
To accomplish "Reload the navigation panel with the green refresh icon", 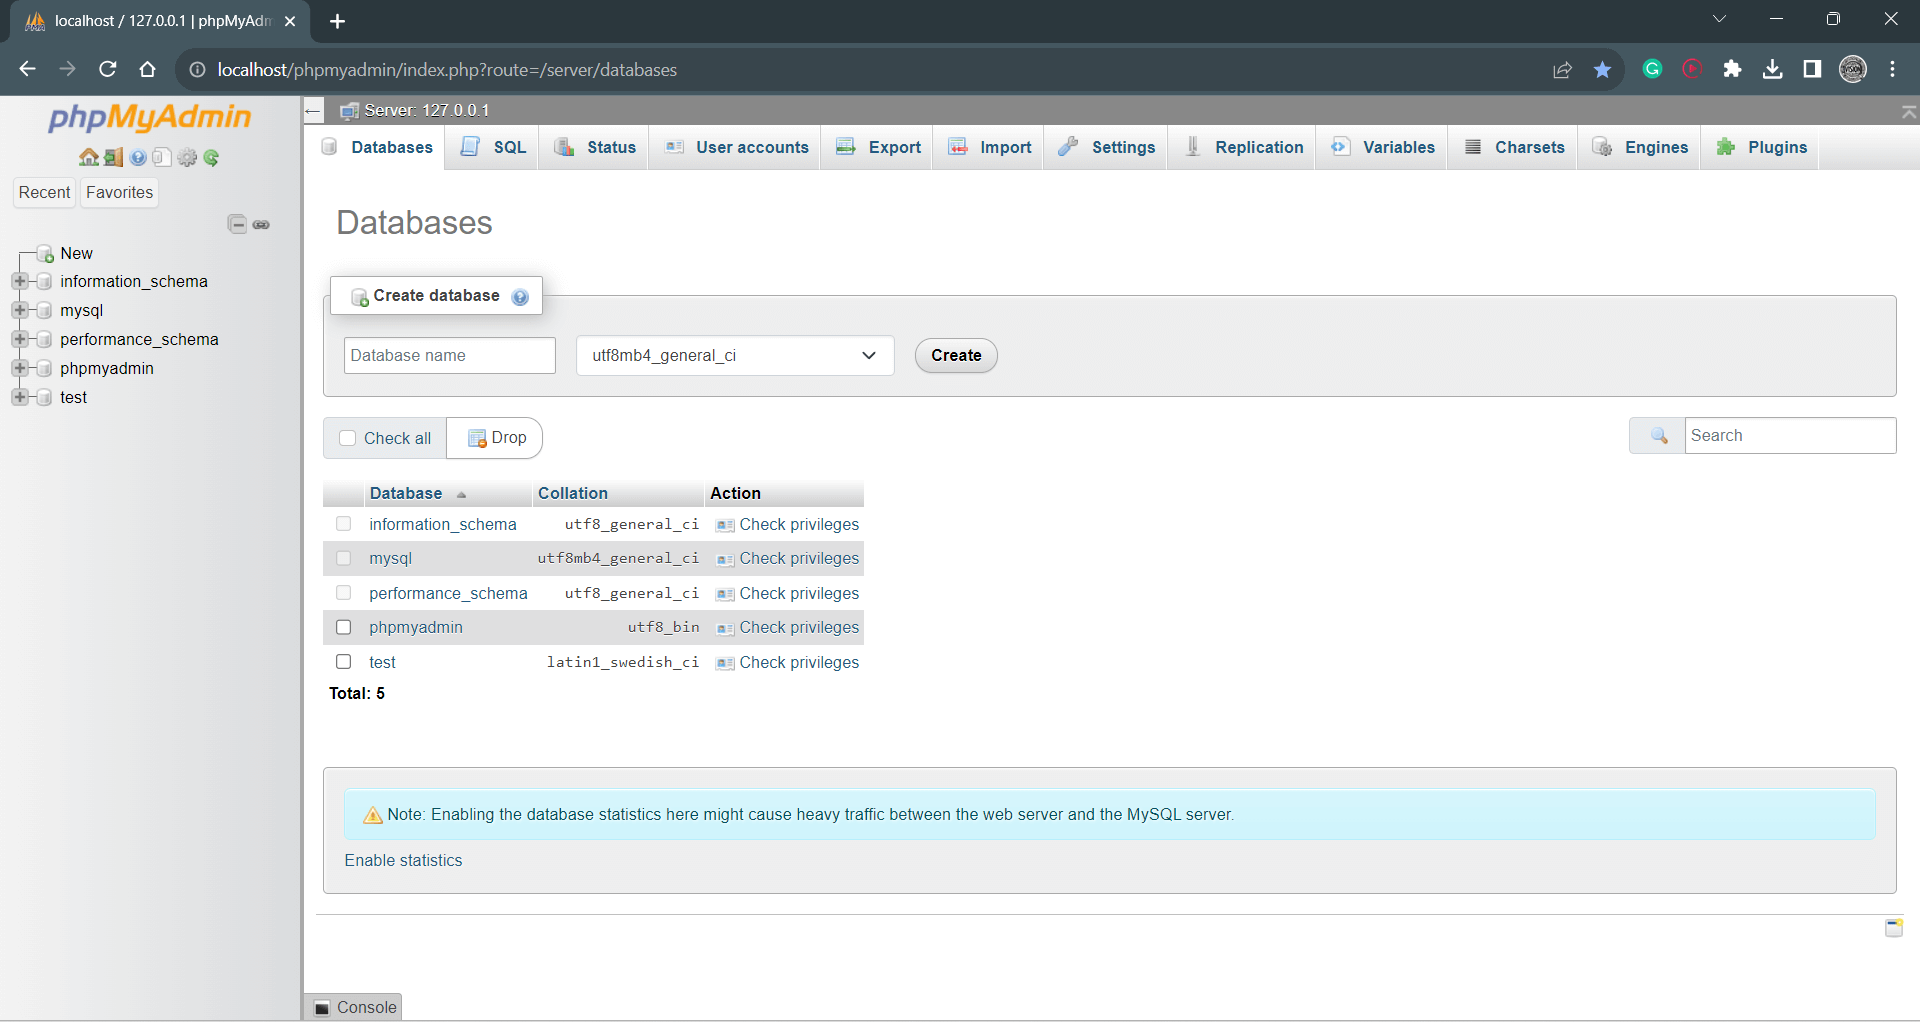I will coord(211,157).
